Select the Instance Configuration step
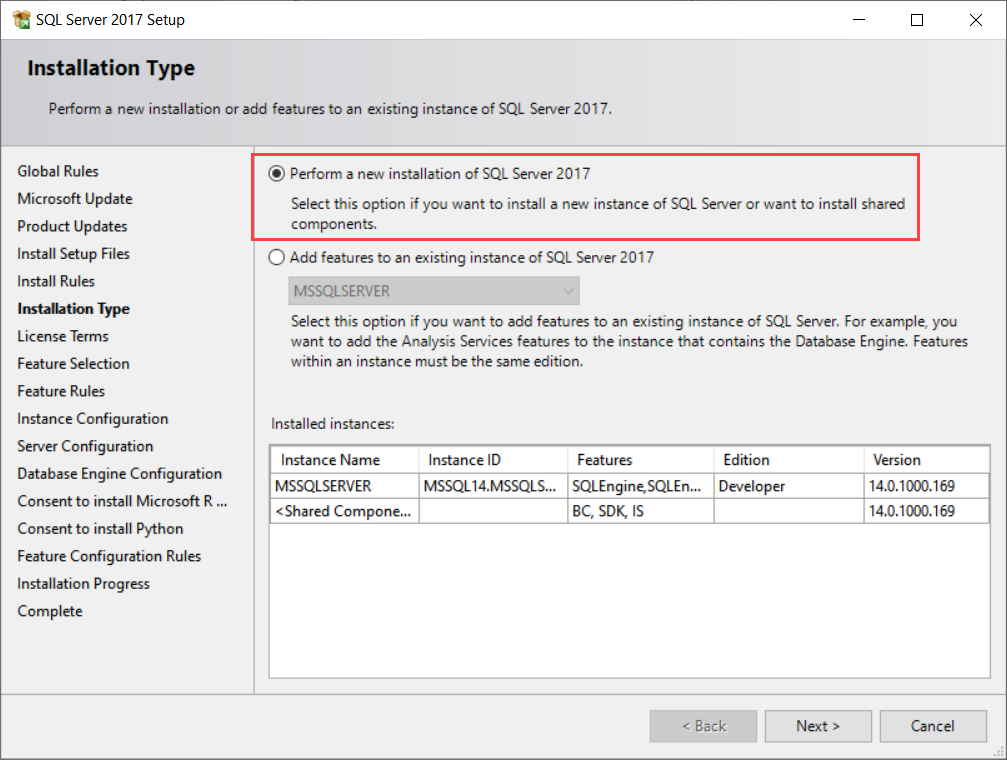 coord(92,418)
